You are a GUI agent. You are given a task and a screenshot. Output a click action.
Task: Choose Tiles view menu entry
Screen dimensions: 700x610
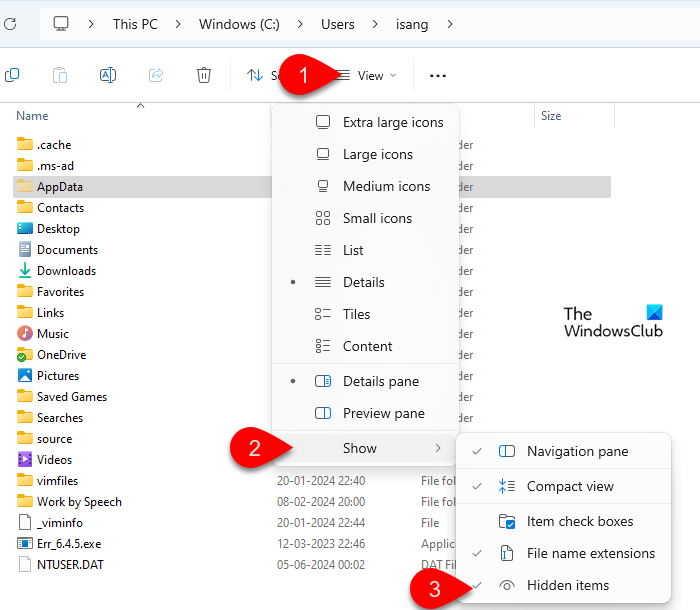click(x=365, y=314)
